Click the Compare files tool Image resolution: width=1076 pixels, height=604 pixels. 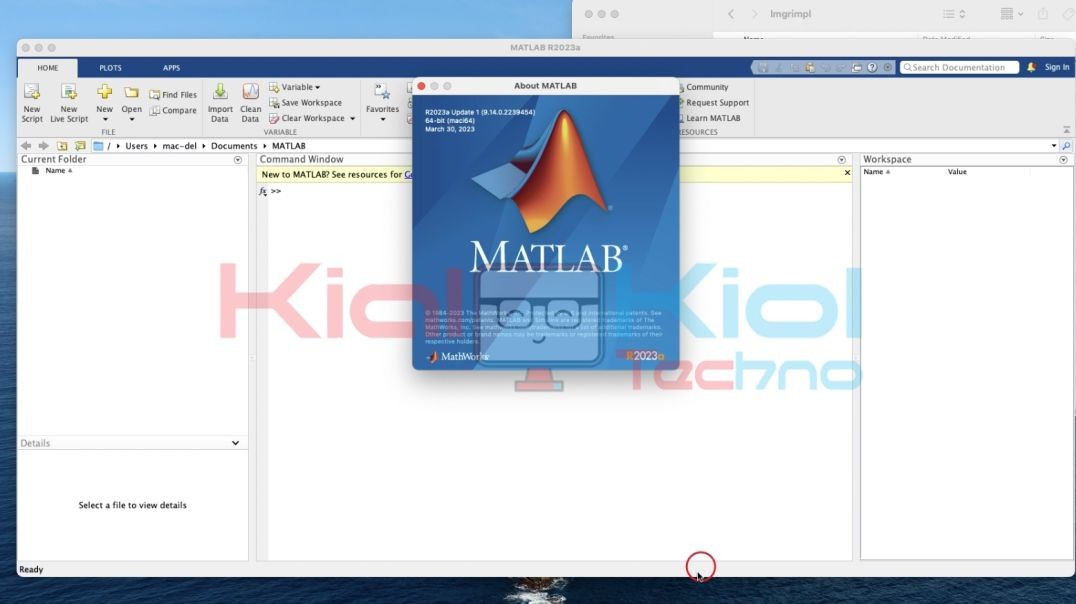coord(173,111)
